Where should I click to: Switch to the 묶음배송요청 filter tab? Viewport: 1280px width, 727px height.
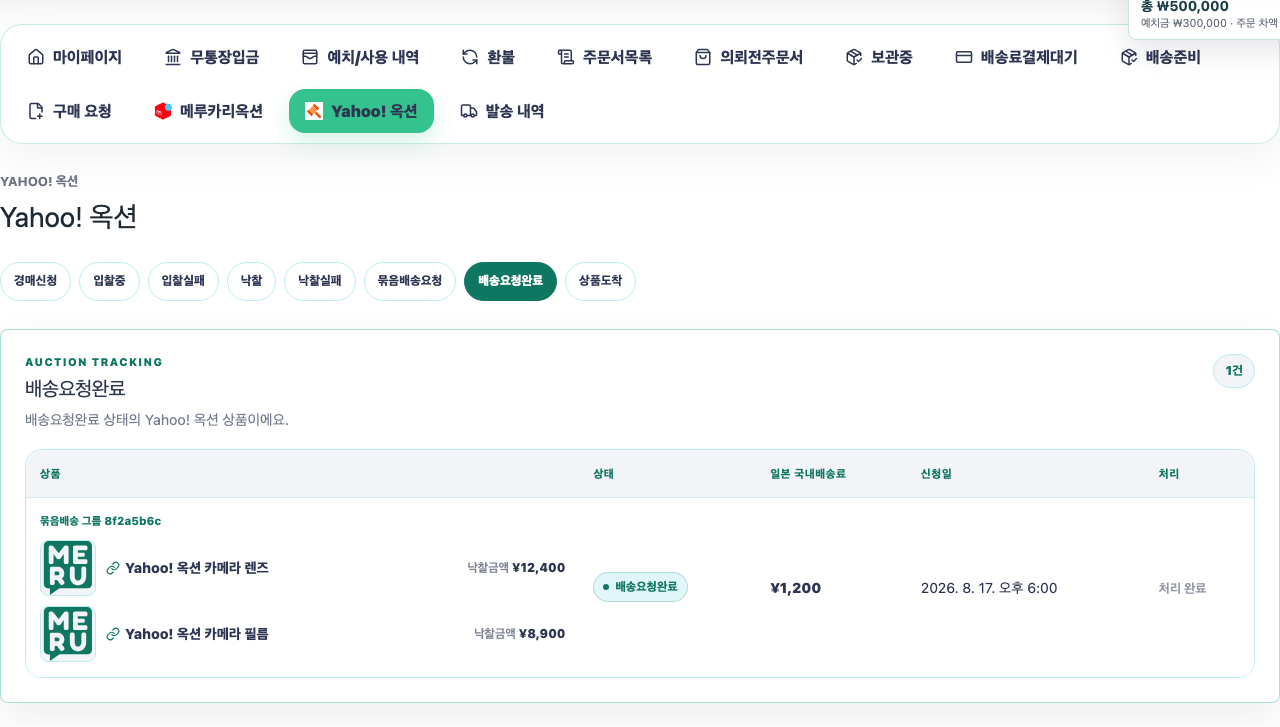pyautogui.click(x=410, y=281)
